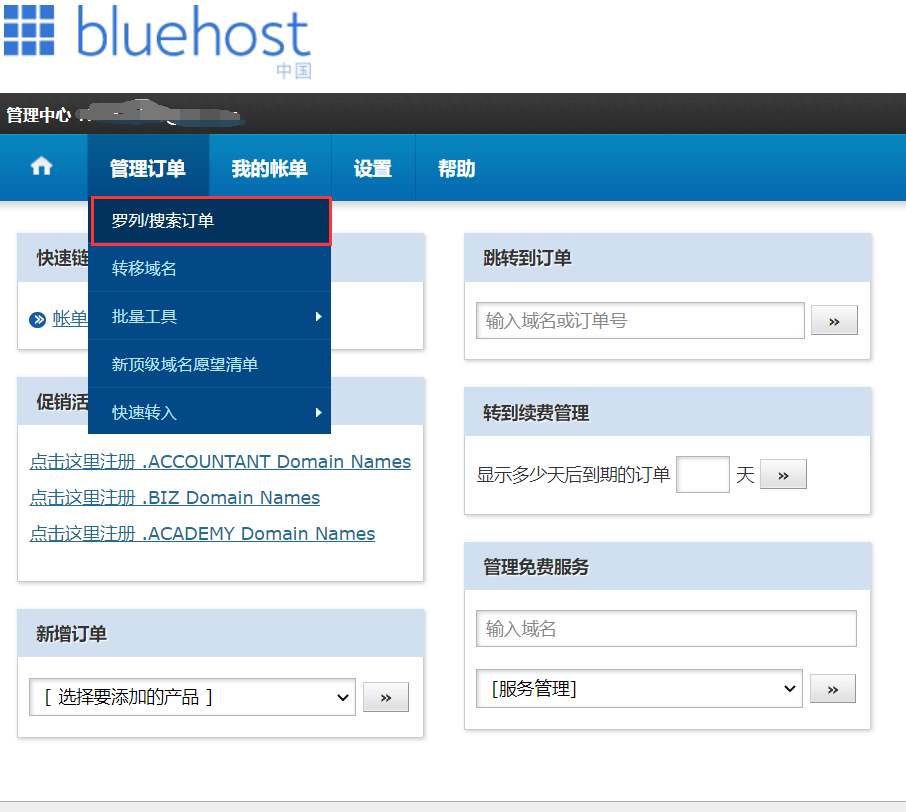Open the 我的帐单 navigation tab
The image size is (906, 812).
[x=269, y=169]
